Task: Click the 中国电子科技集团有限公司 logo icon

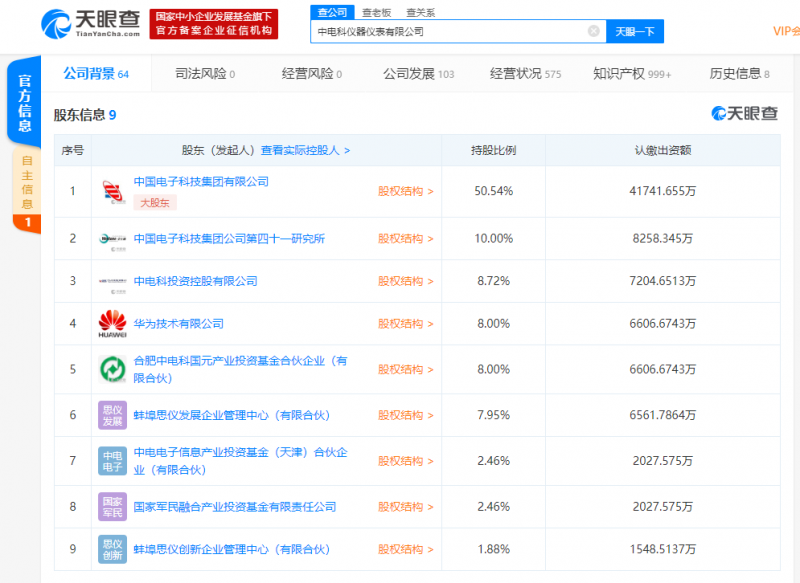Action: 112,191
